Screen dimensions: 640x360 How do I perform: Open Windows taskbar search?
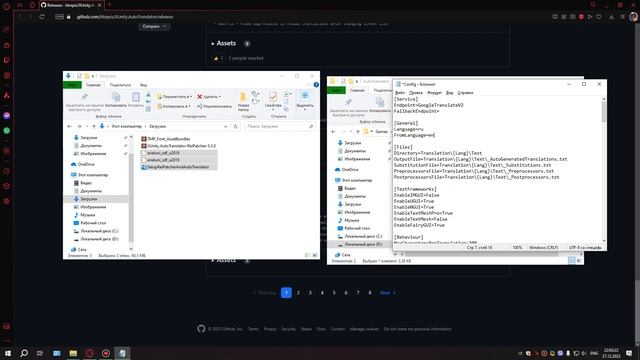click(24, 353)
